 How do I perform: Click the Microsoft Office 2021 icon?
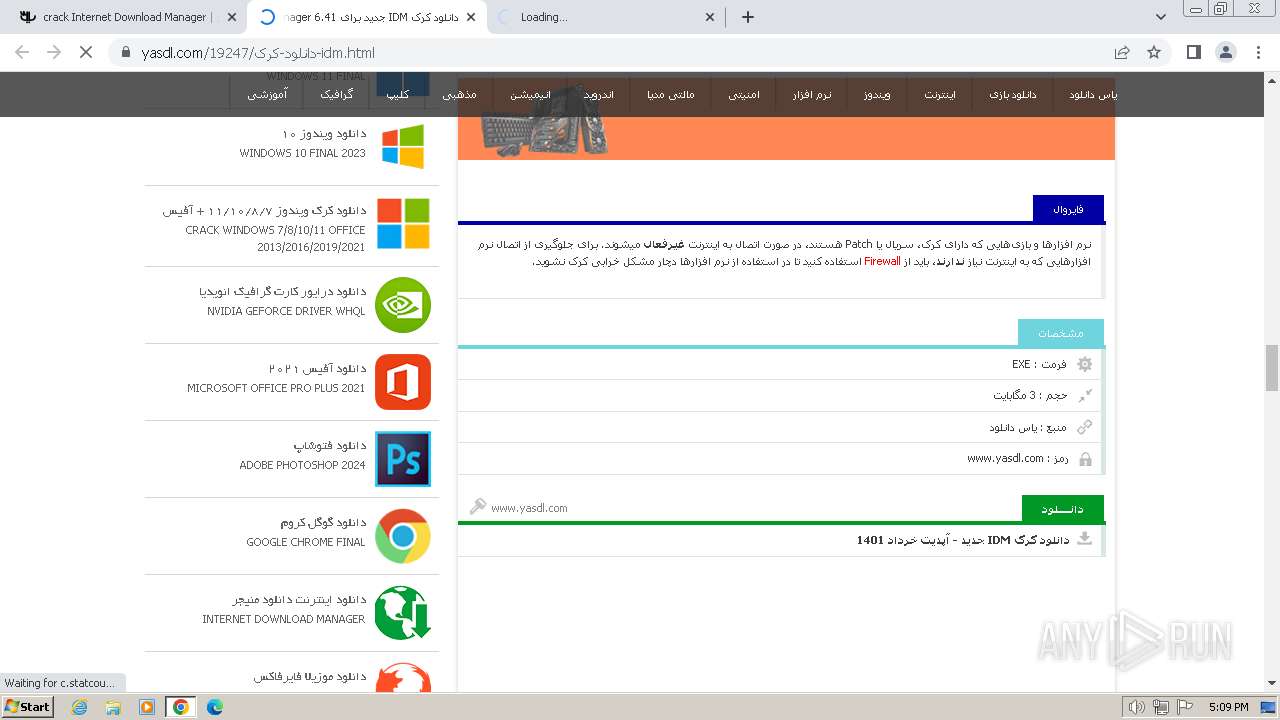point(403,382)
